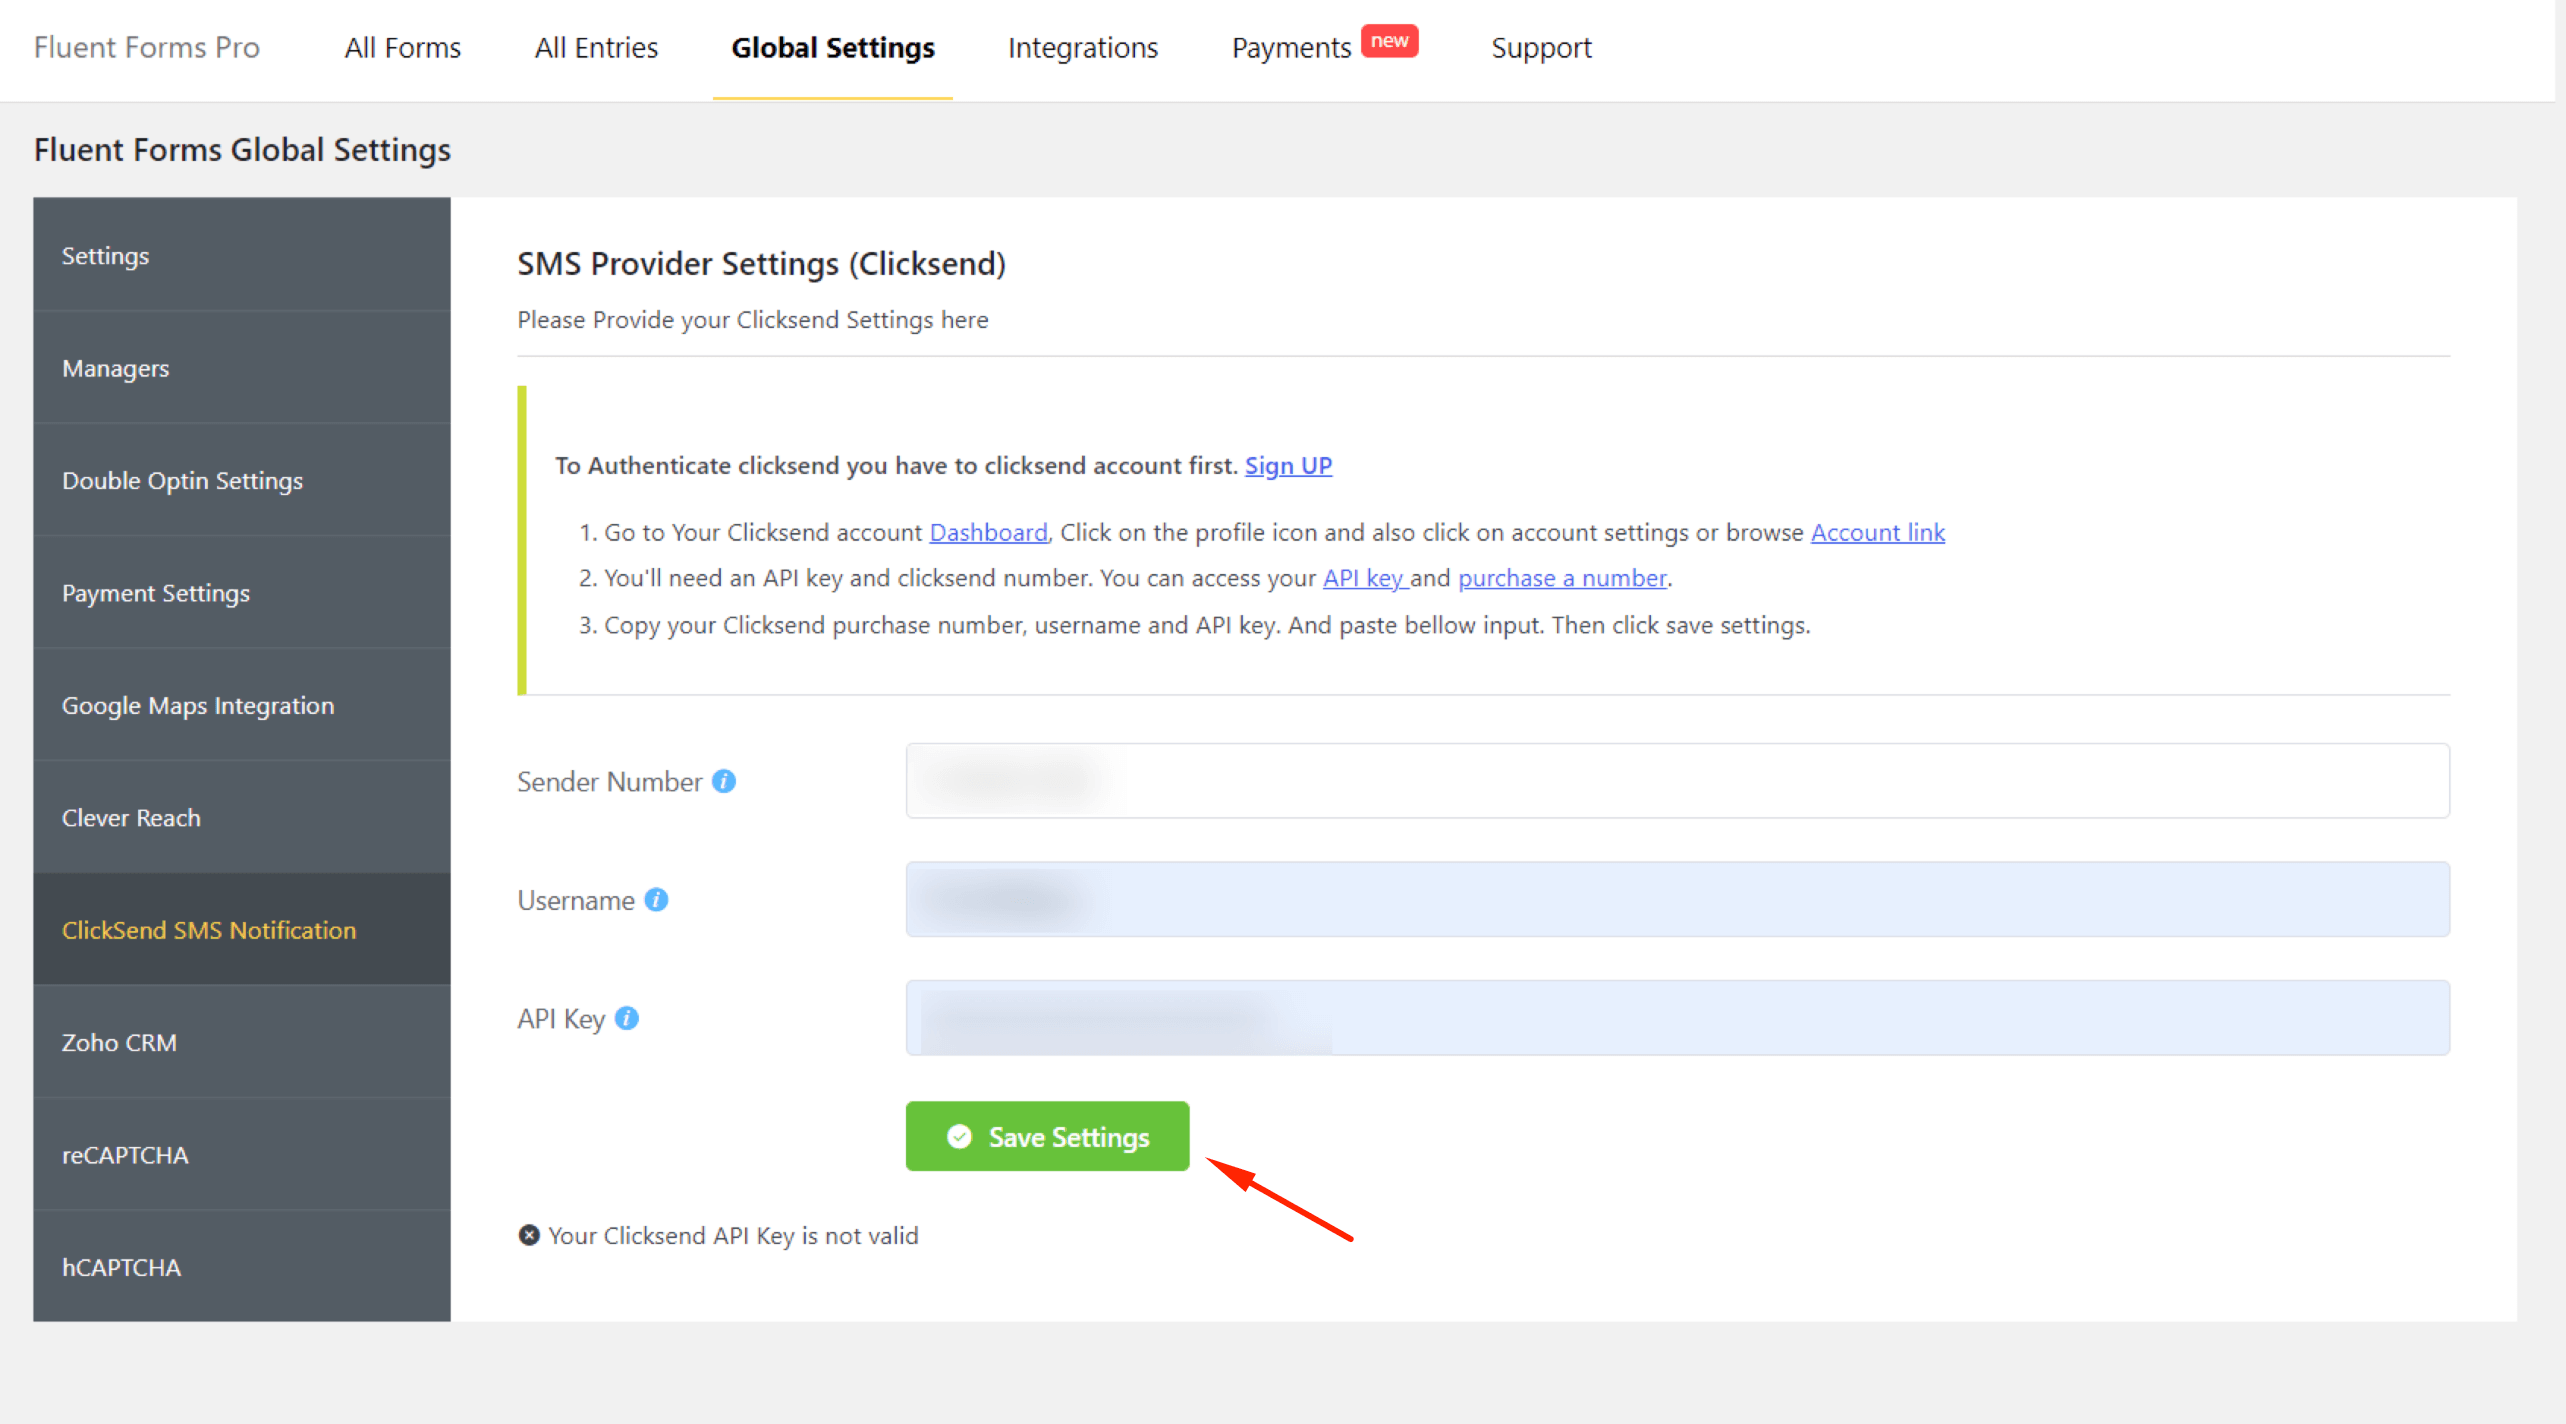Open Clever Reach in the sidebar
The width and height of the screenshot is (2566, 1424).
242,817
